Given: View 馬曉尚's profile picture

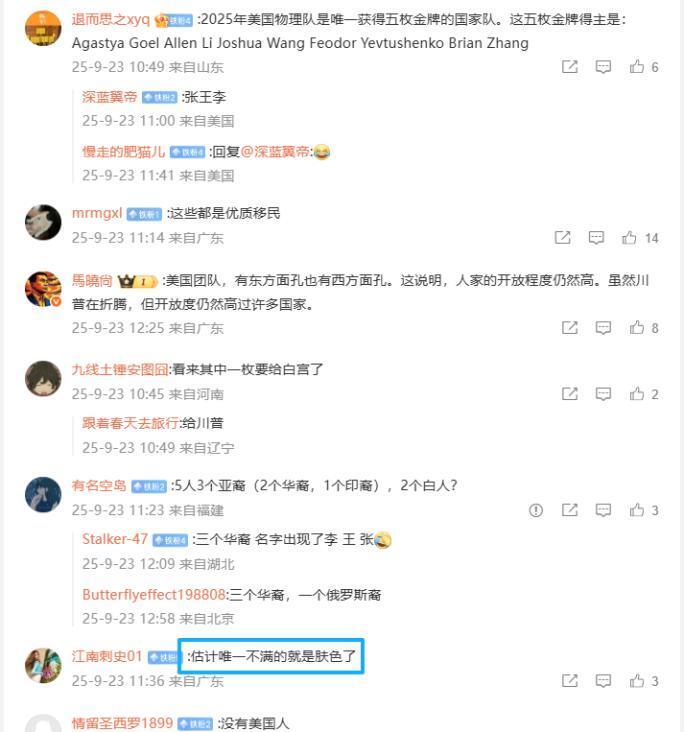Looking at the screenshot, I should 43,289.
